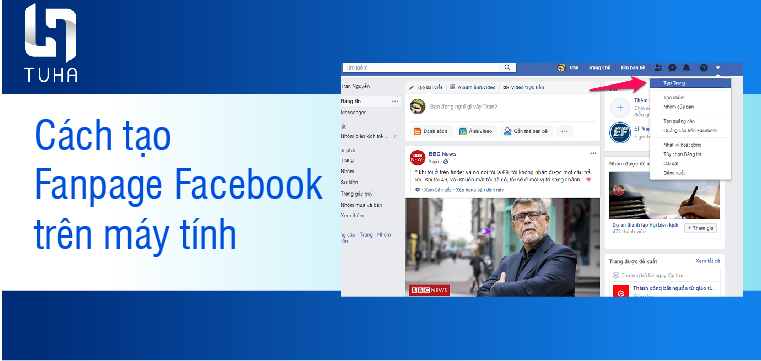
Task: Switch to the "Album ảnh/video" composer tab
Action: pyautogui.click(x=473, y=87)
